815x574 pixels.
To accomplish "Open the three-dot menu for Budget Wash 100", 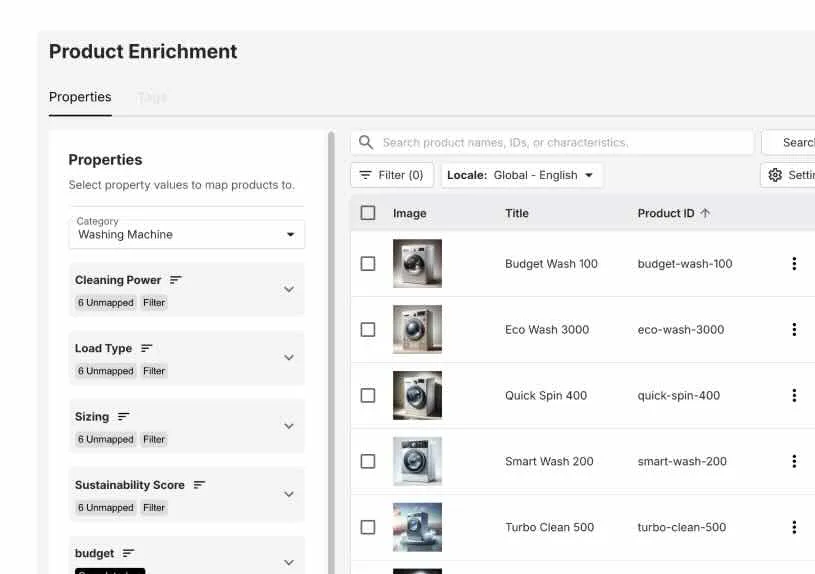I will pos(794,264).
